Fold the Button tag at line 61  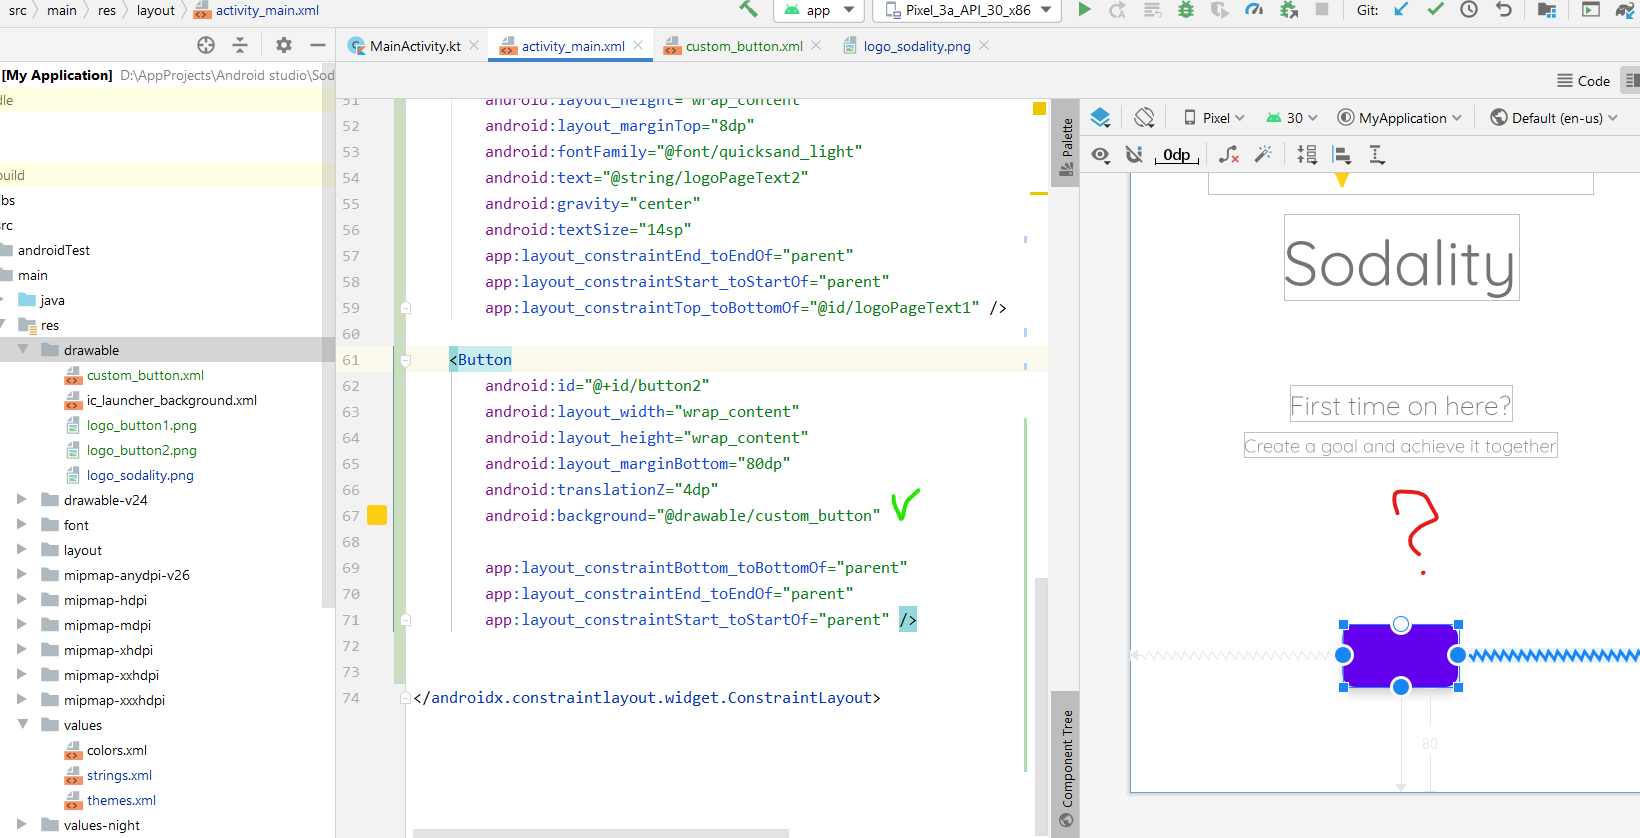(405, 360)
